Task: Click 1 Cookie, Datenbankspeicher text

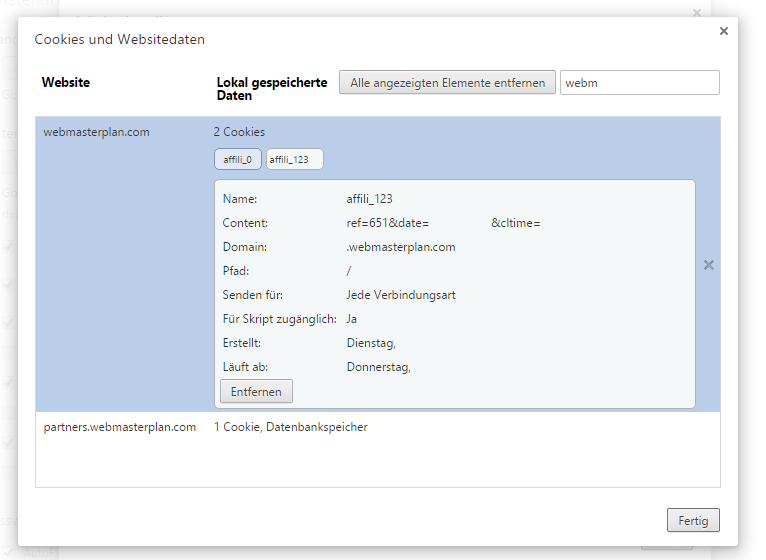Action: pyautogui.click(x=291, y=427)
